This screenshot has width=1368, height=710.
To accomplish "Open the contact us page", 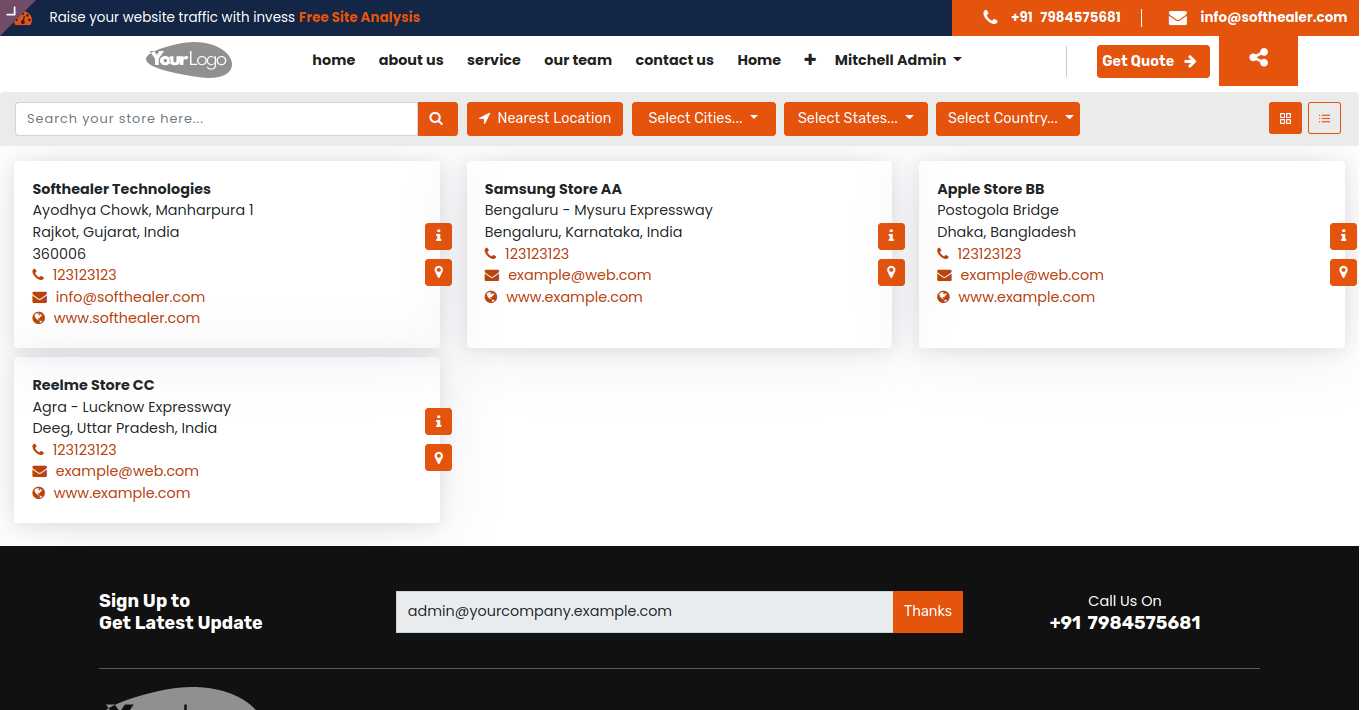I will tap(675, 60).
